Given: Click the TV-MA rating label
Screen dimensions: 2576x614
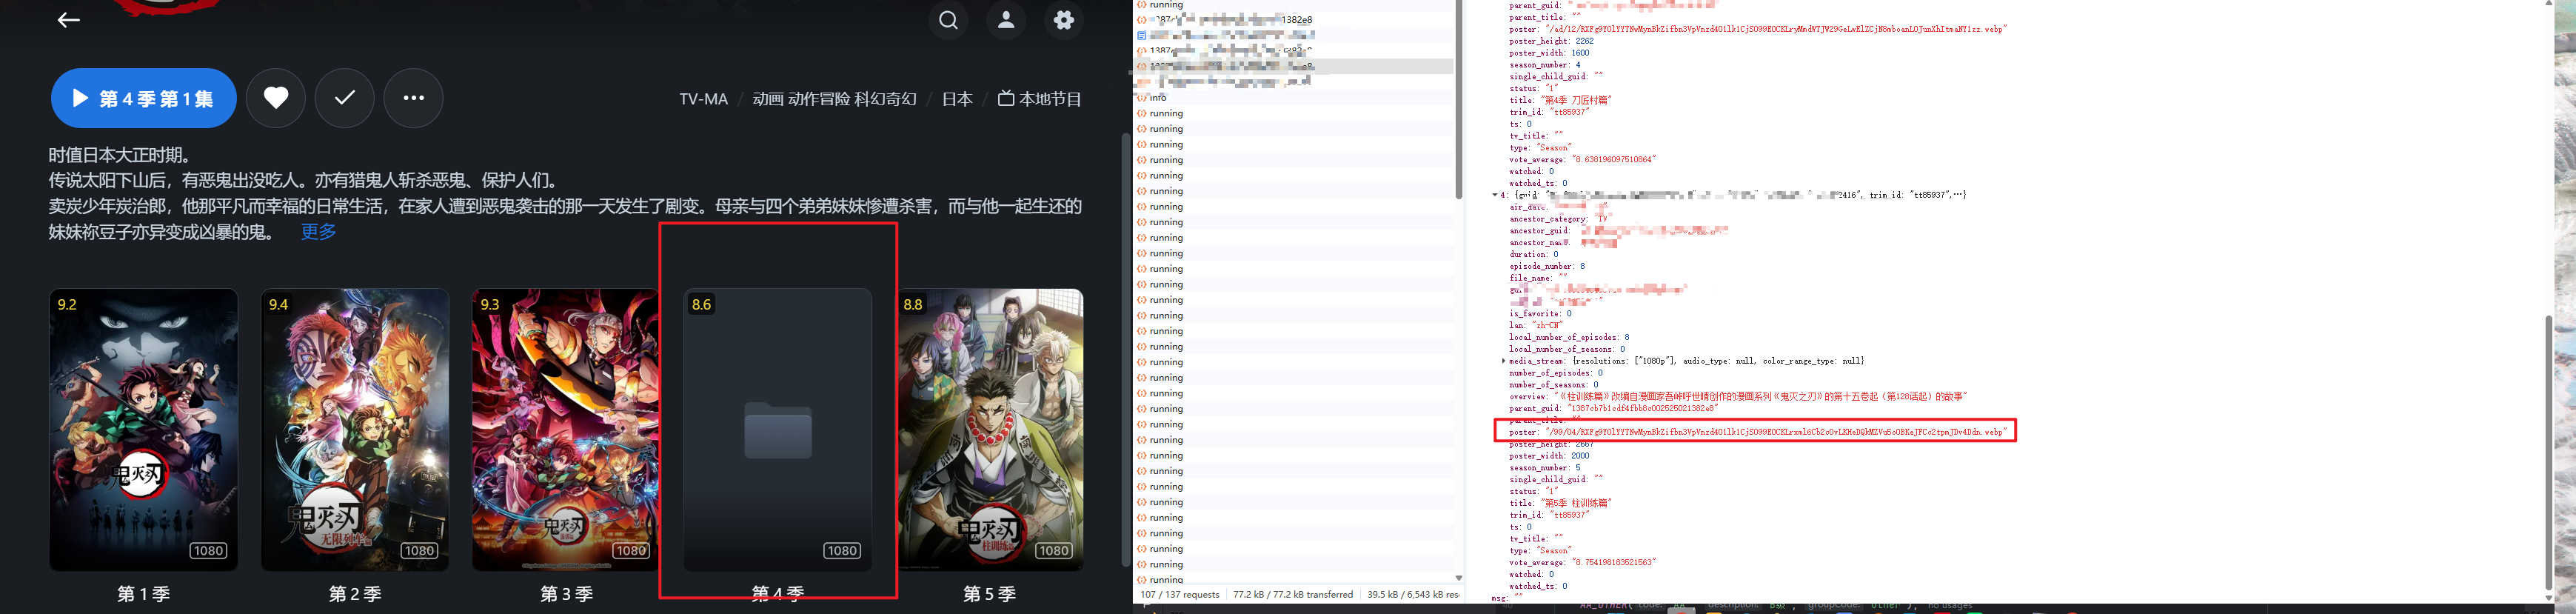Looking at the screenshot, I should [x=704, y=99].
